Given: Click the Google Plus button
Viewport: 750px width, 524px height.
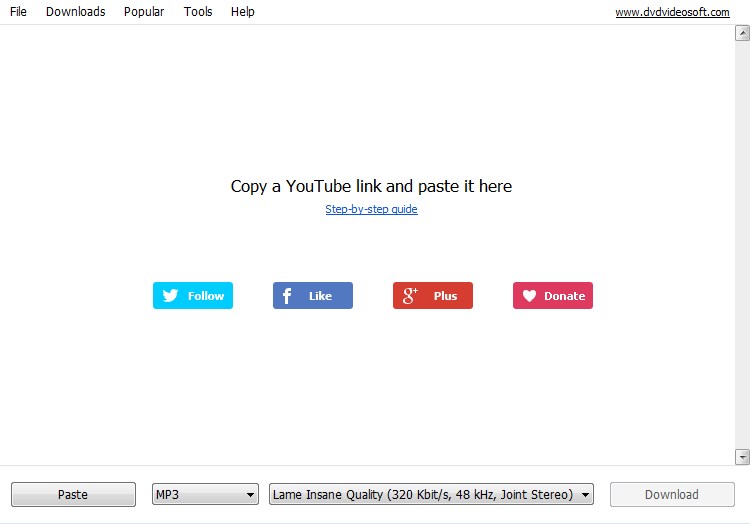Looking at the screenshot, I should click(433, 295).
